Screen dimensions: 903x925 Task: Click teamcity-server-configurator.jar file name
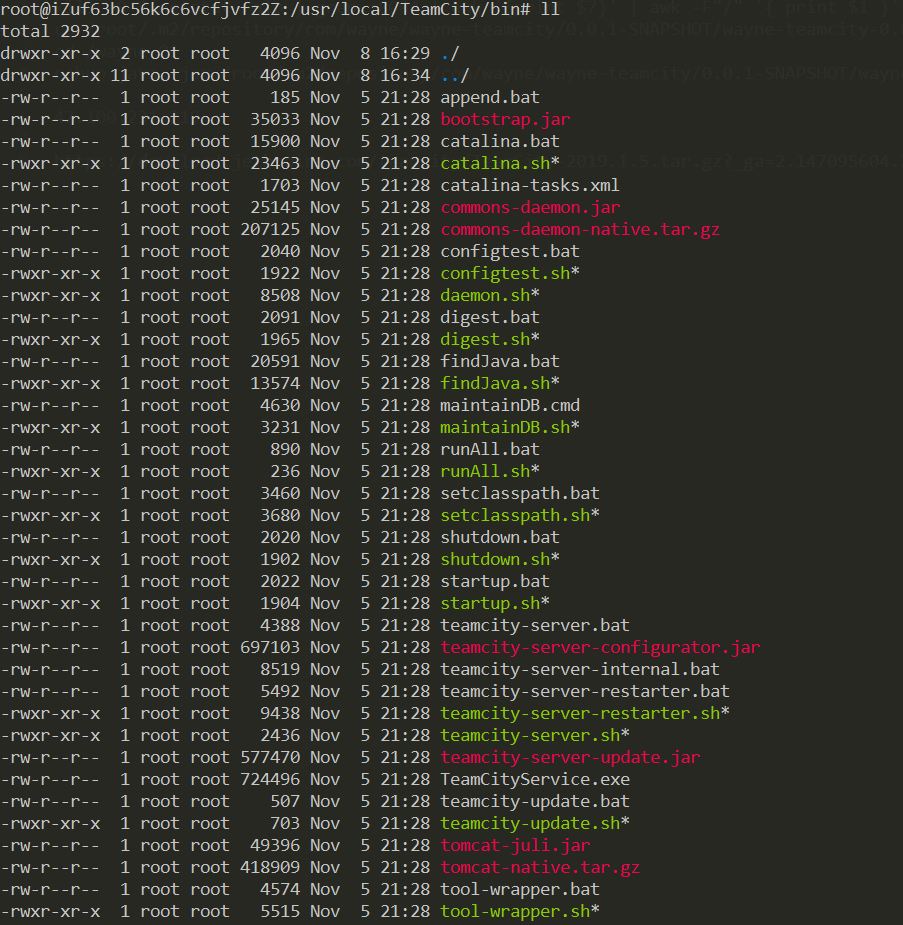point(600,648)
